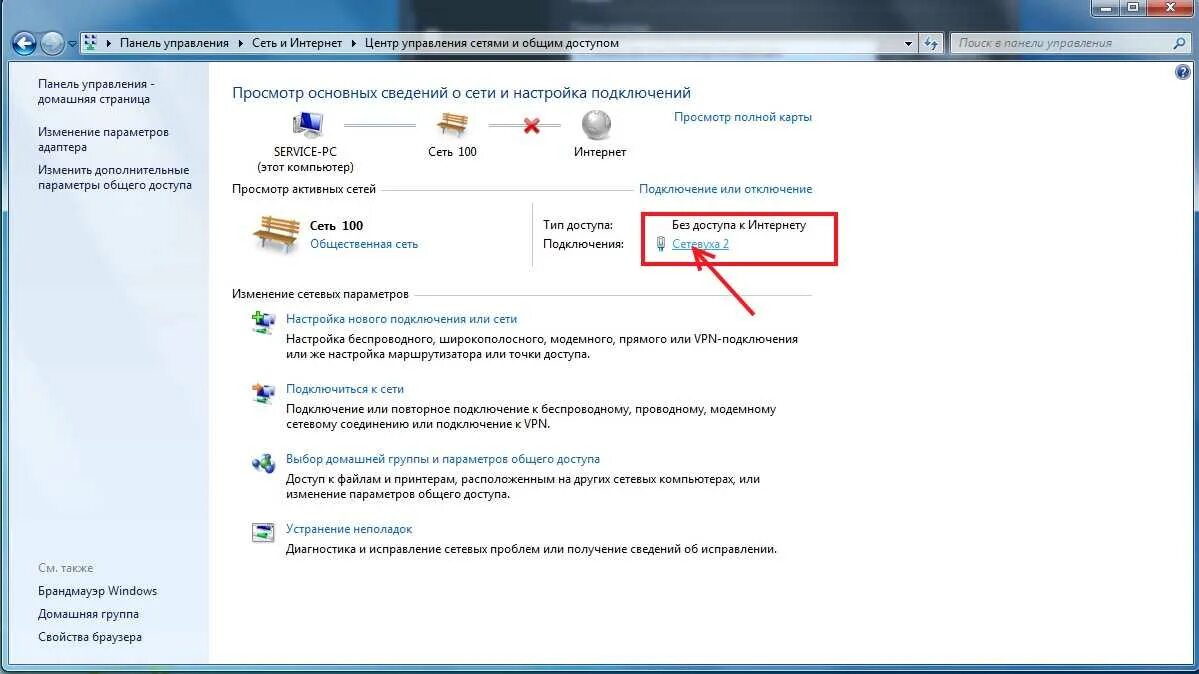Click Подключиться к сети link
Viewport: 1199px width, 674px height.
coord(345,389)
